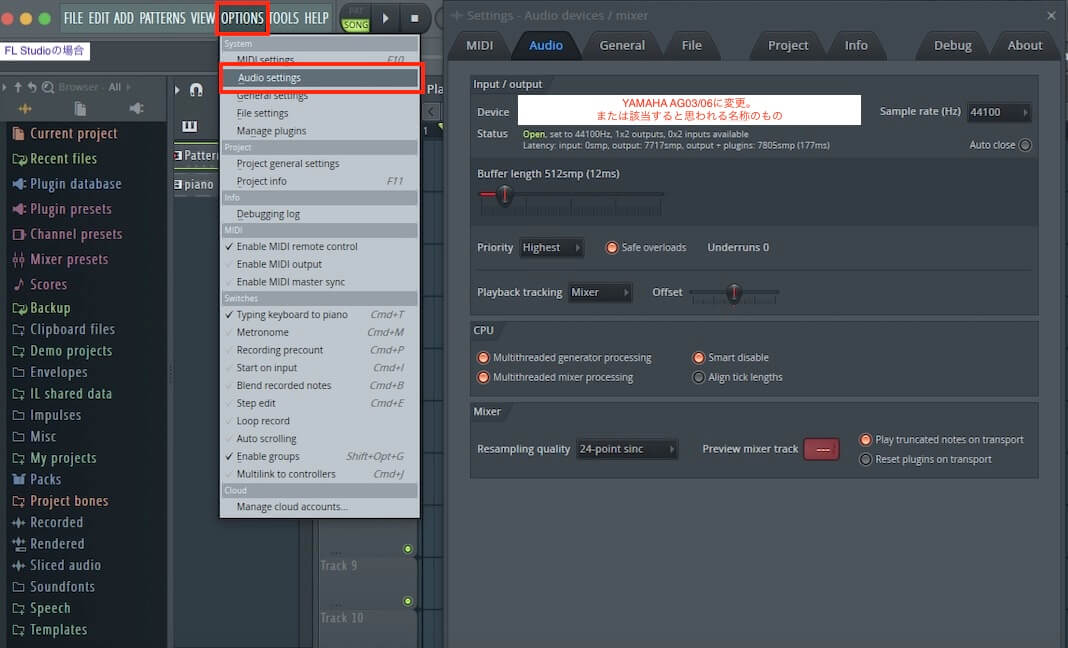1068x648 pixels.
Task: Select the browser plugins tab icon
Action: 136,108
